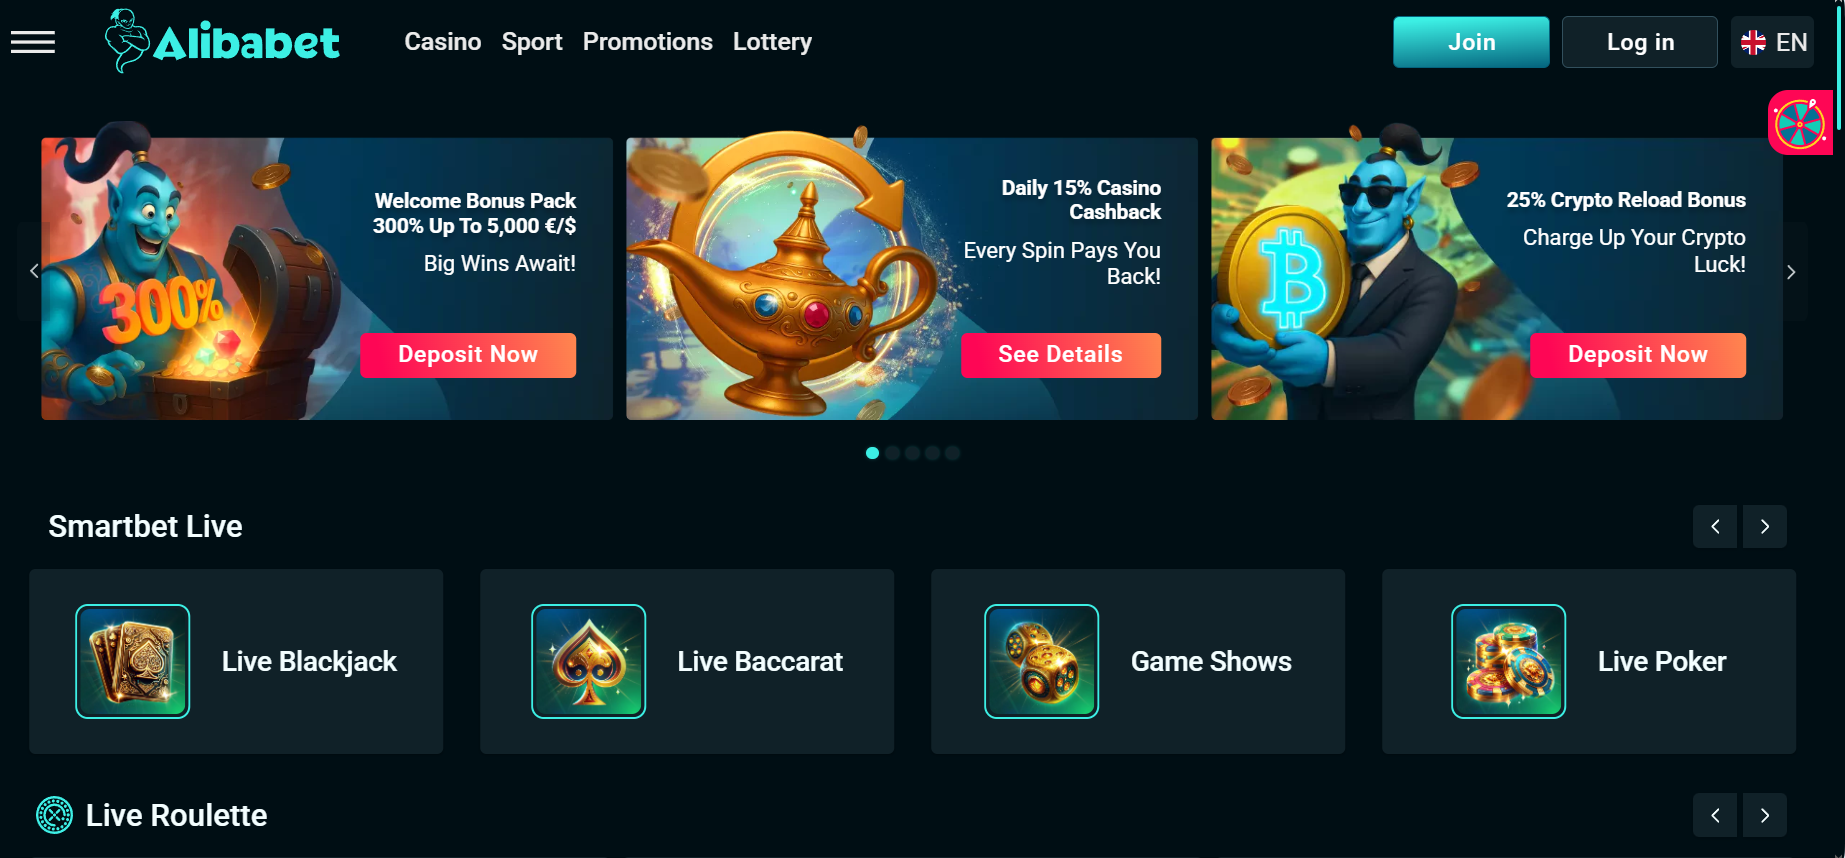
Task: Click the Live Roulette wheel icon
Action: (x=55, y=815)
